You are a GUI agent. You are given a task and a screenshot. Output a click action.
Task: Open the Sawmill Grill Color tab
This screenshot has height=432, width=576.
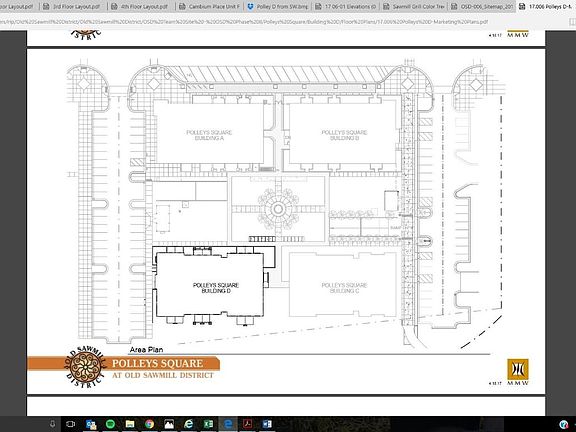[x=413, y=6]
